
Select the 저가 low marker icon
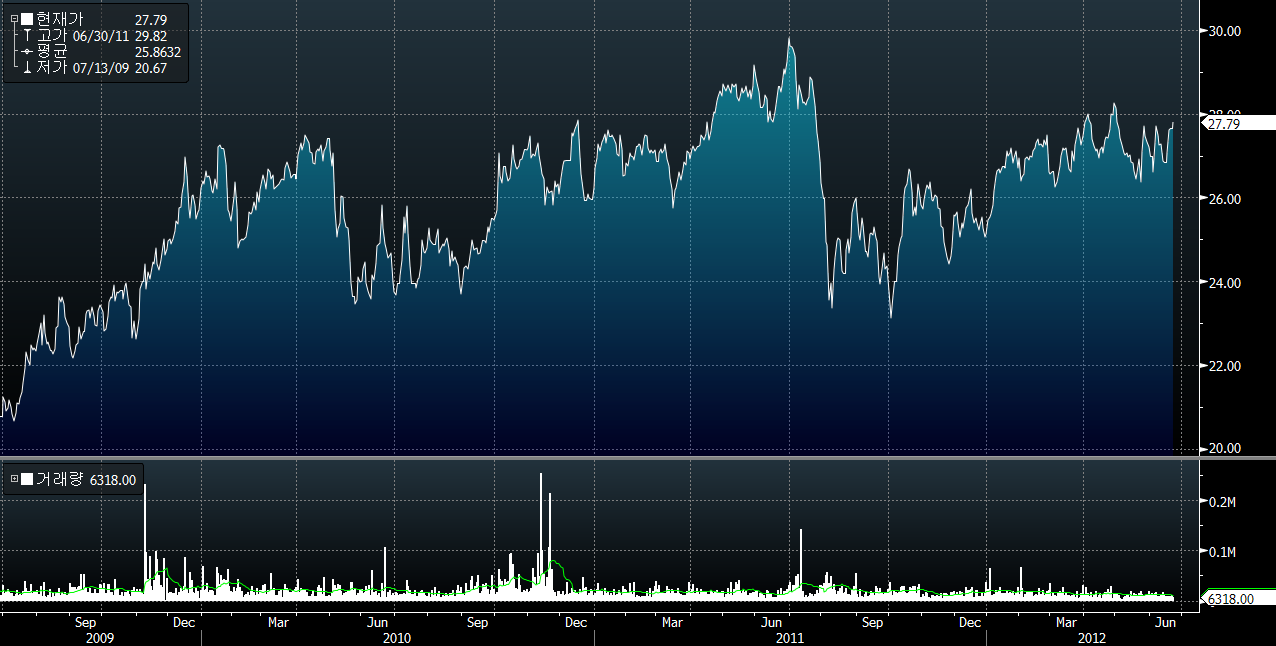[27, 67]
